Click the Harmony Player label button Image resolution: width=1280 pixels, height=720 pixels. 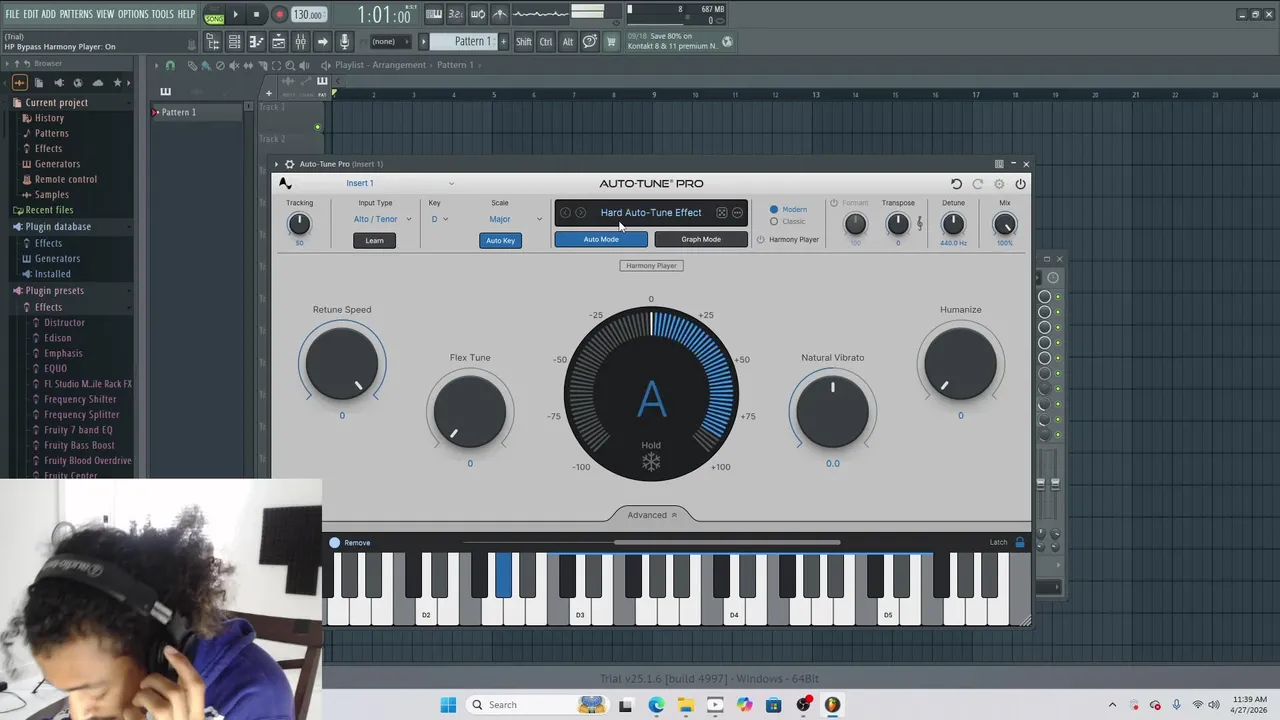pos(651,266)
